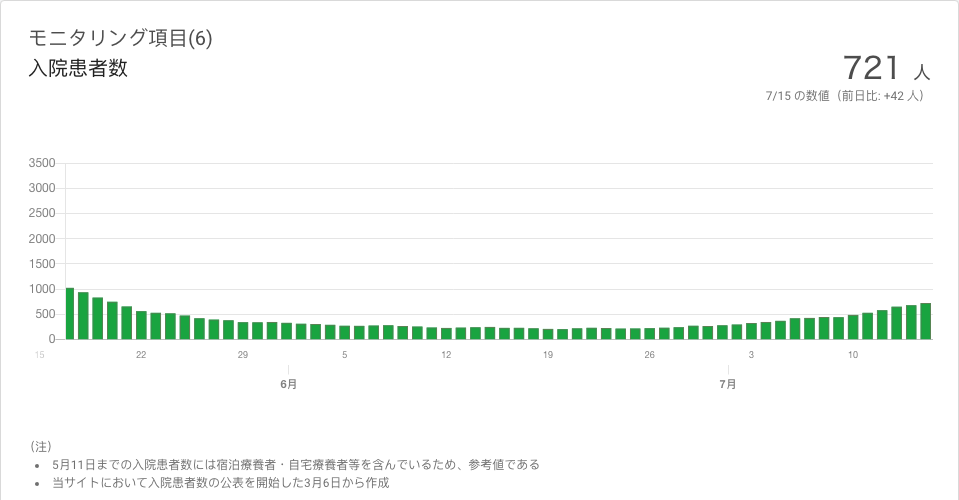
Task: Click the 10 x-axis date label
Action: point(853,355)
